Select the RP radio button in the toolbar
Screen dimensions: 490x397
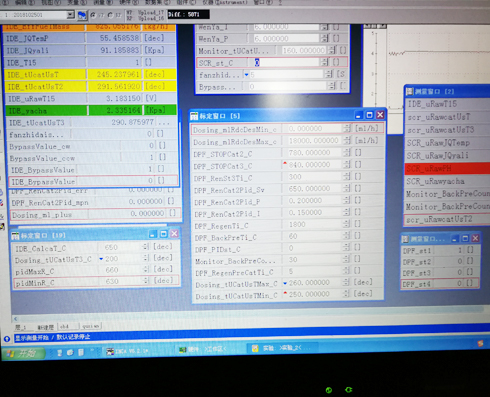[x=110, y=15]
